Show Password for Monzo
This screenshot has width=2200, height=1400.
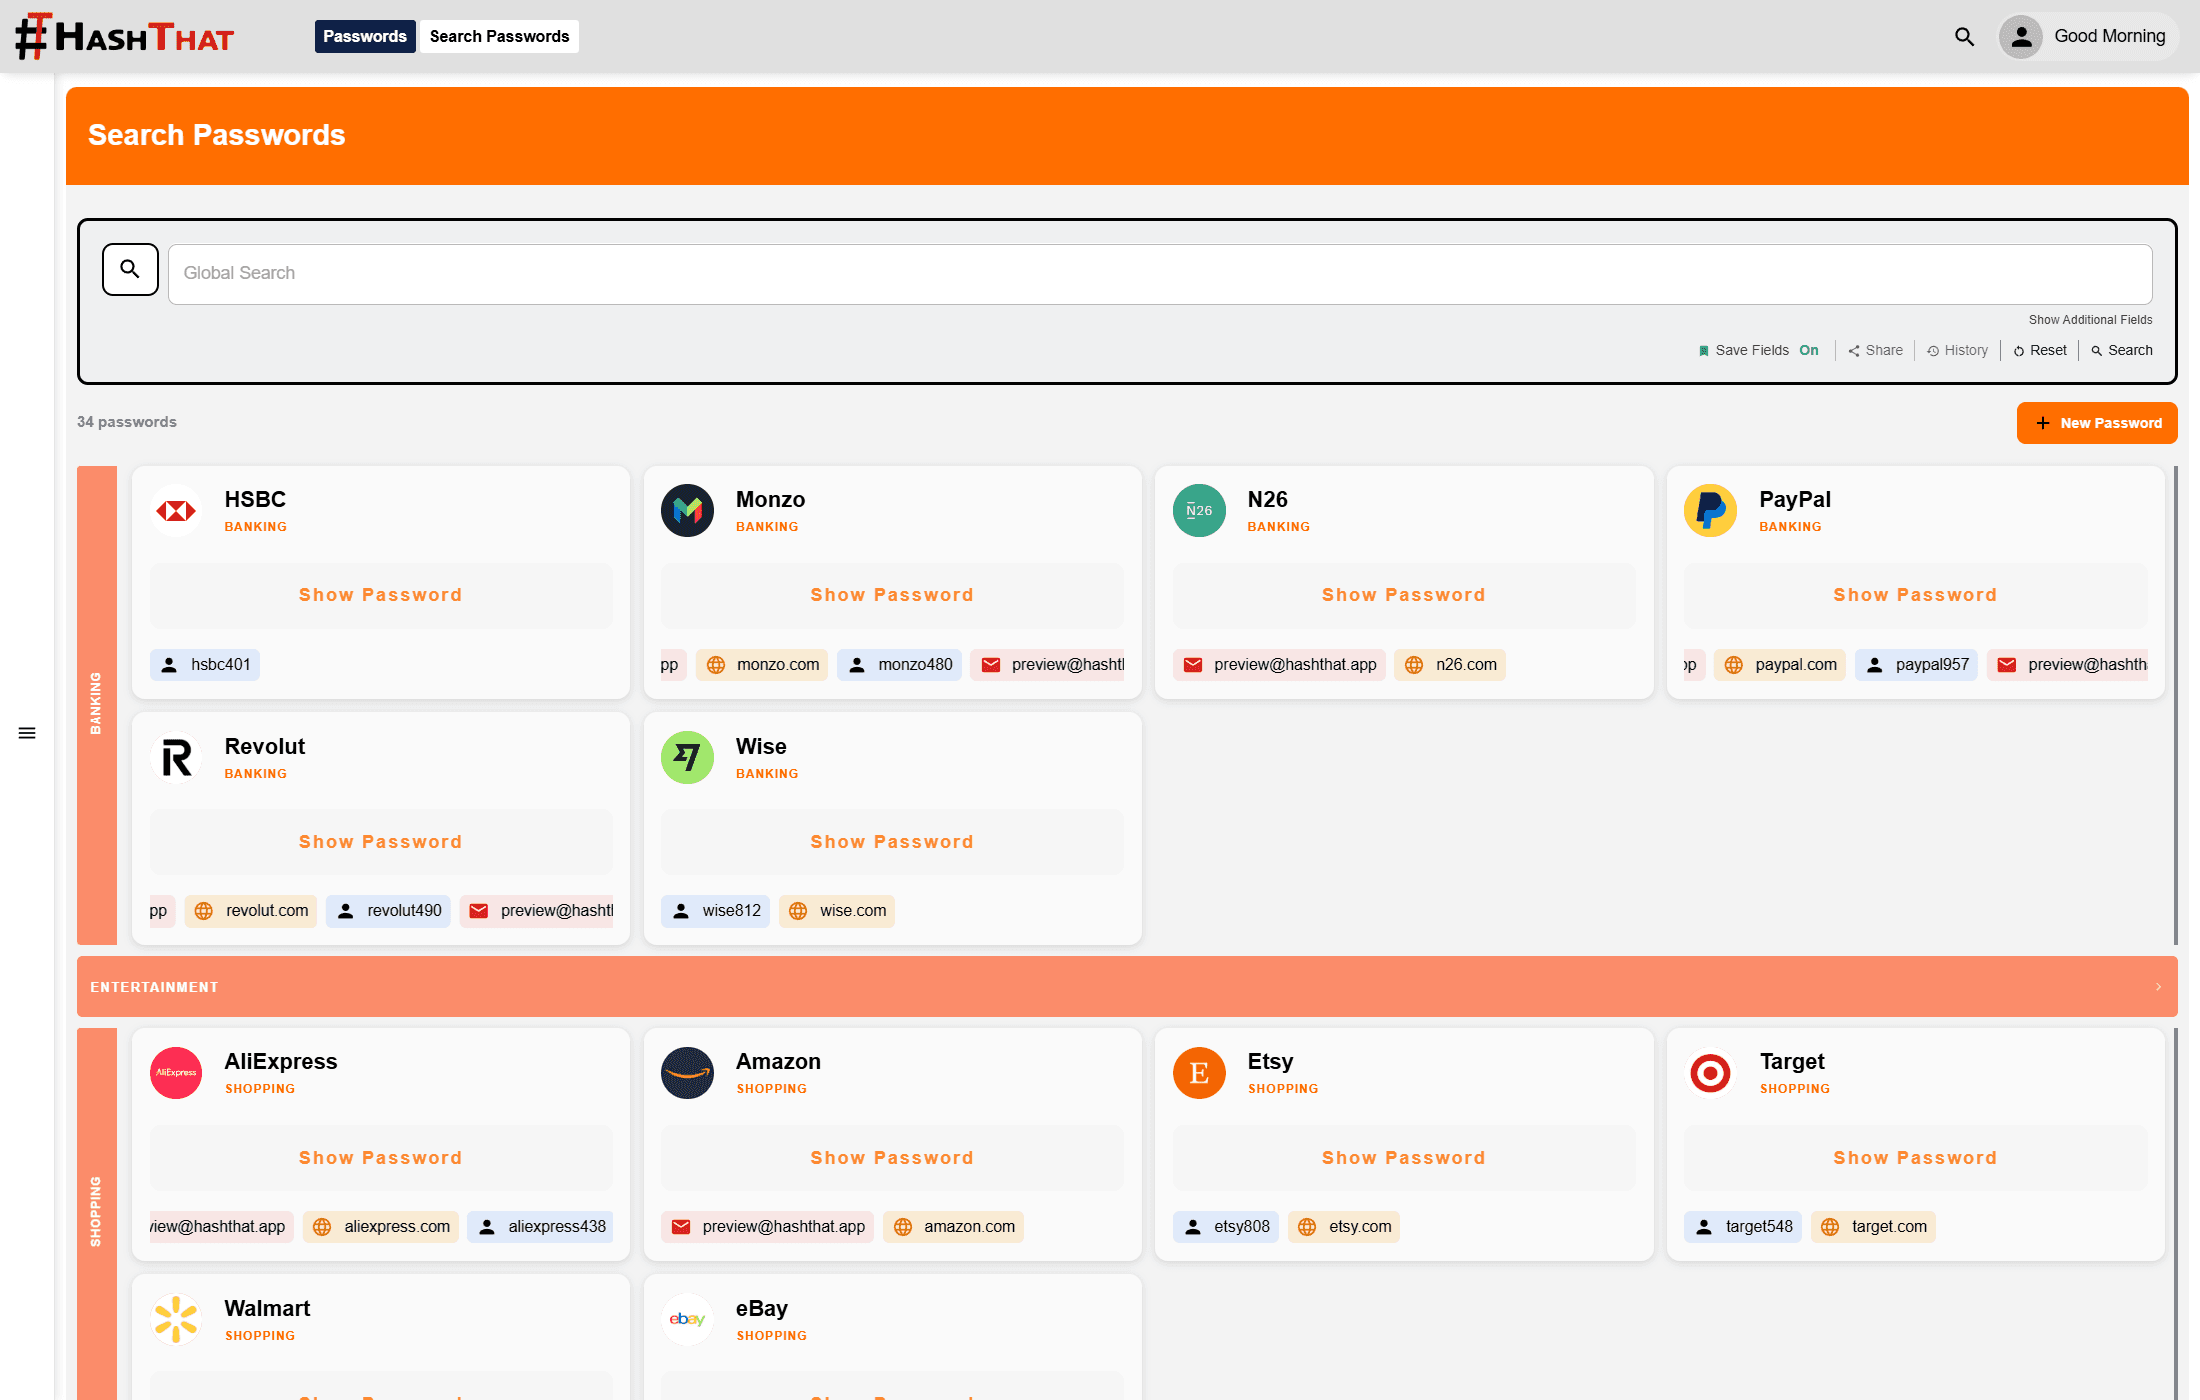coord(892,595)
